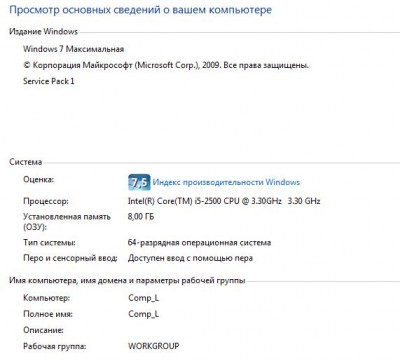Select the Издание Windows section header
Viewport: 400px width, 361px height.
click(x=43, y=32)
